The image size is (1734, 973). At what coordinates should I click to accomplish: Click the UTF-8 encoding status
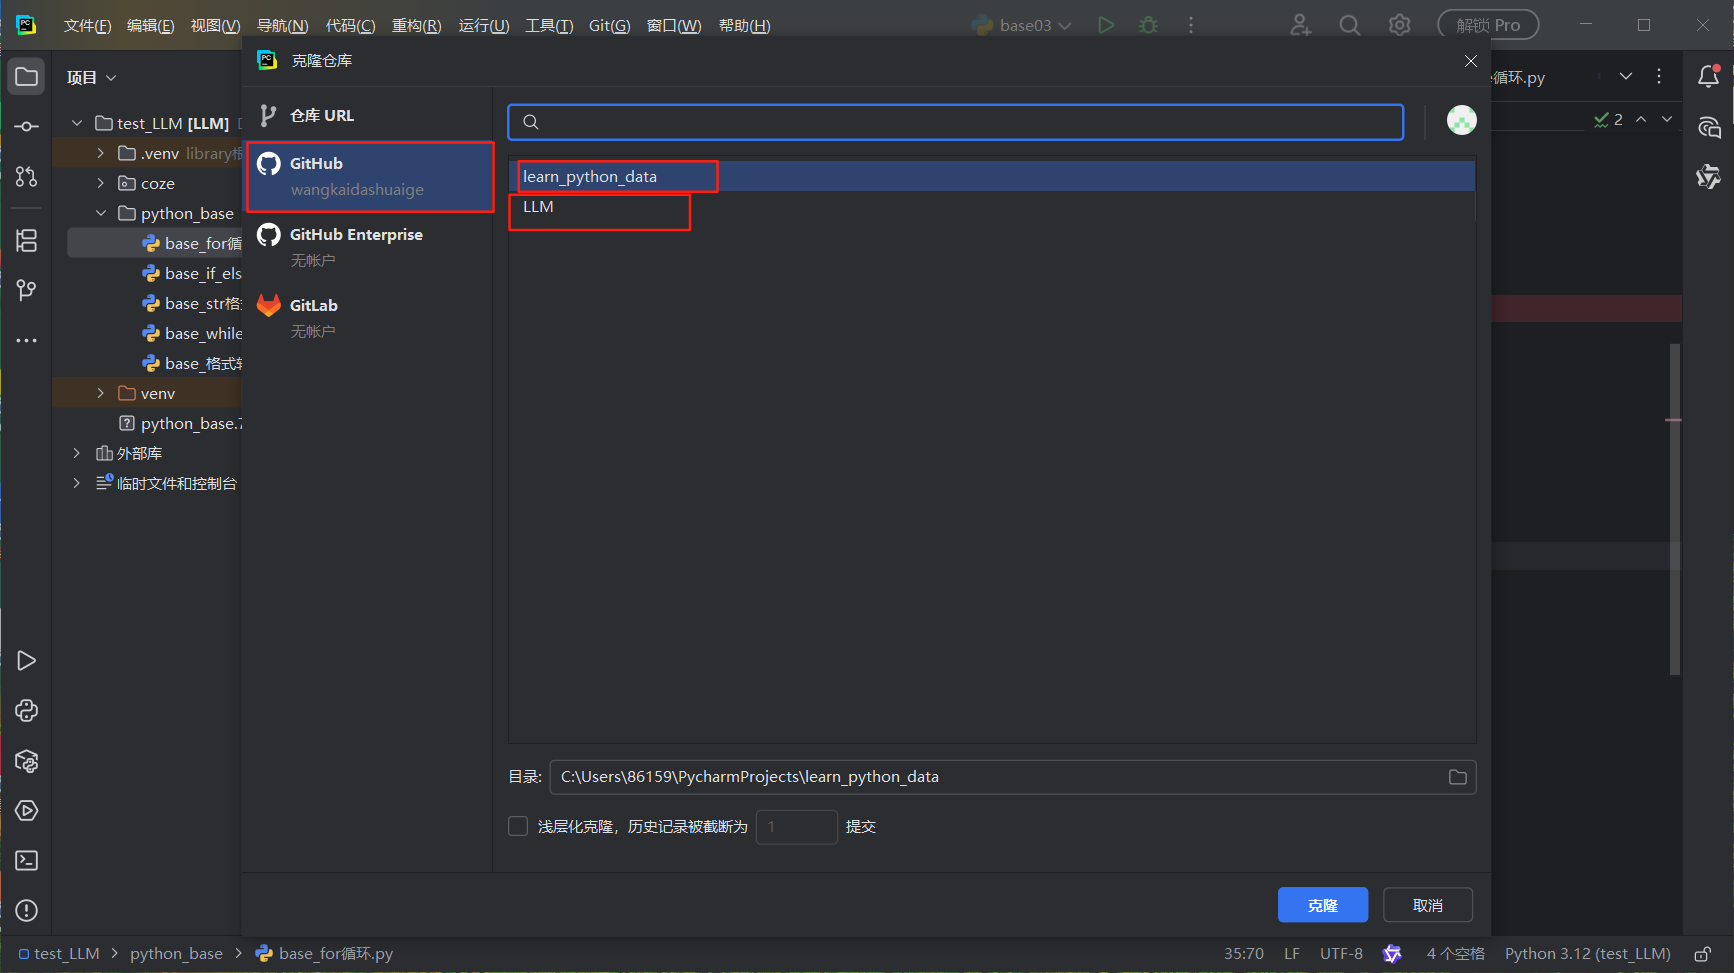(x=1341, y=954)
